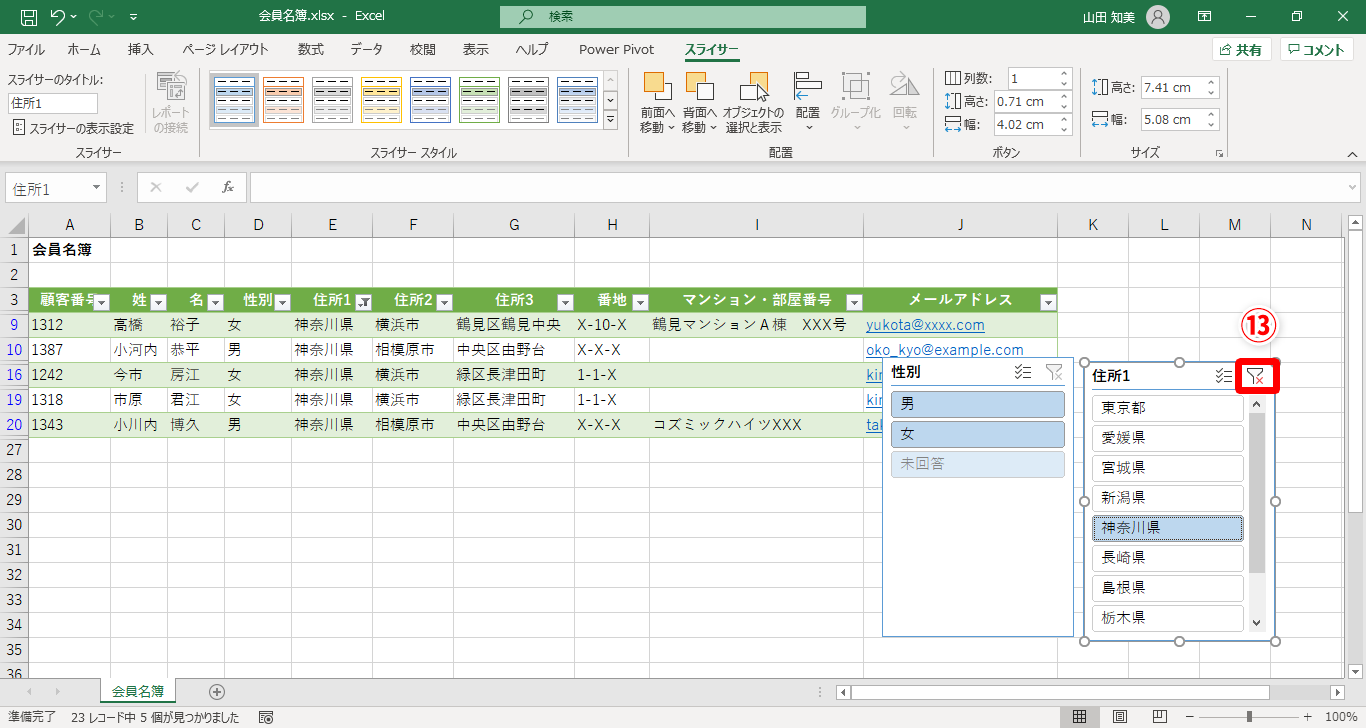Viewport: 1366px width, 728px height.
Task: Switch to Page Break Preview icon
Action: click(1160, 717)
